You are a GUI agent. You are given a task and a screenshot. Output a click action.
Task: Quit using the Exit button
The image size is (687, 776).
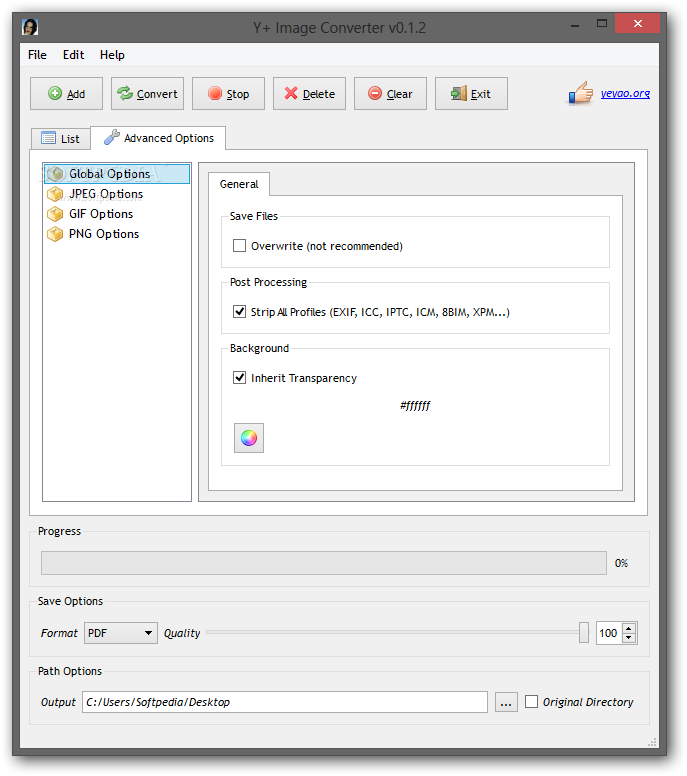[x=471, y=94]
